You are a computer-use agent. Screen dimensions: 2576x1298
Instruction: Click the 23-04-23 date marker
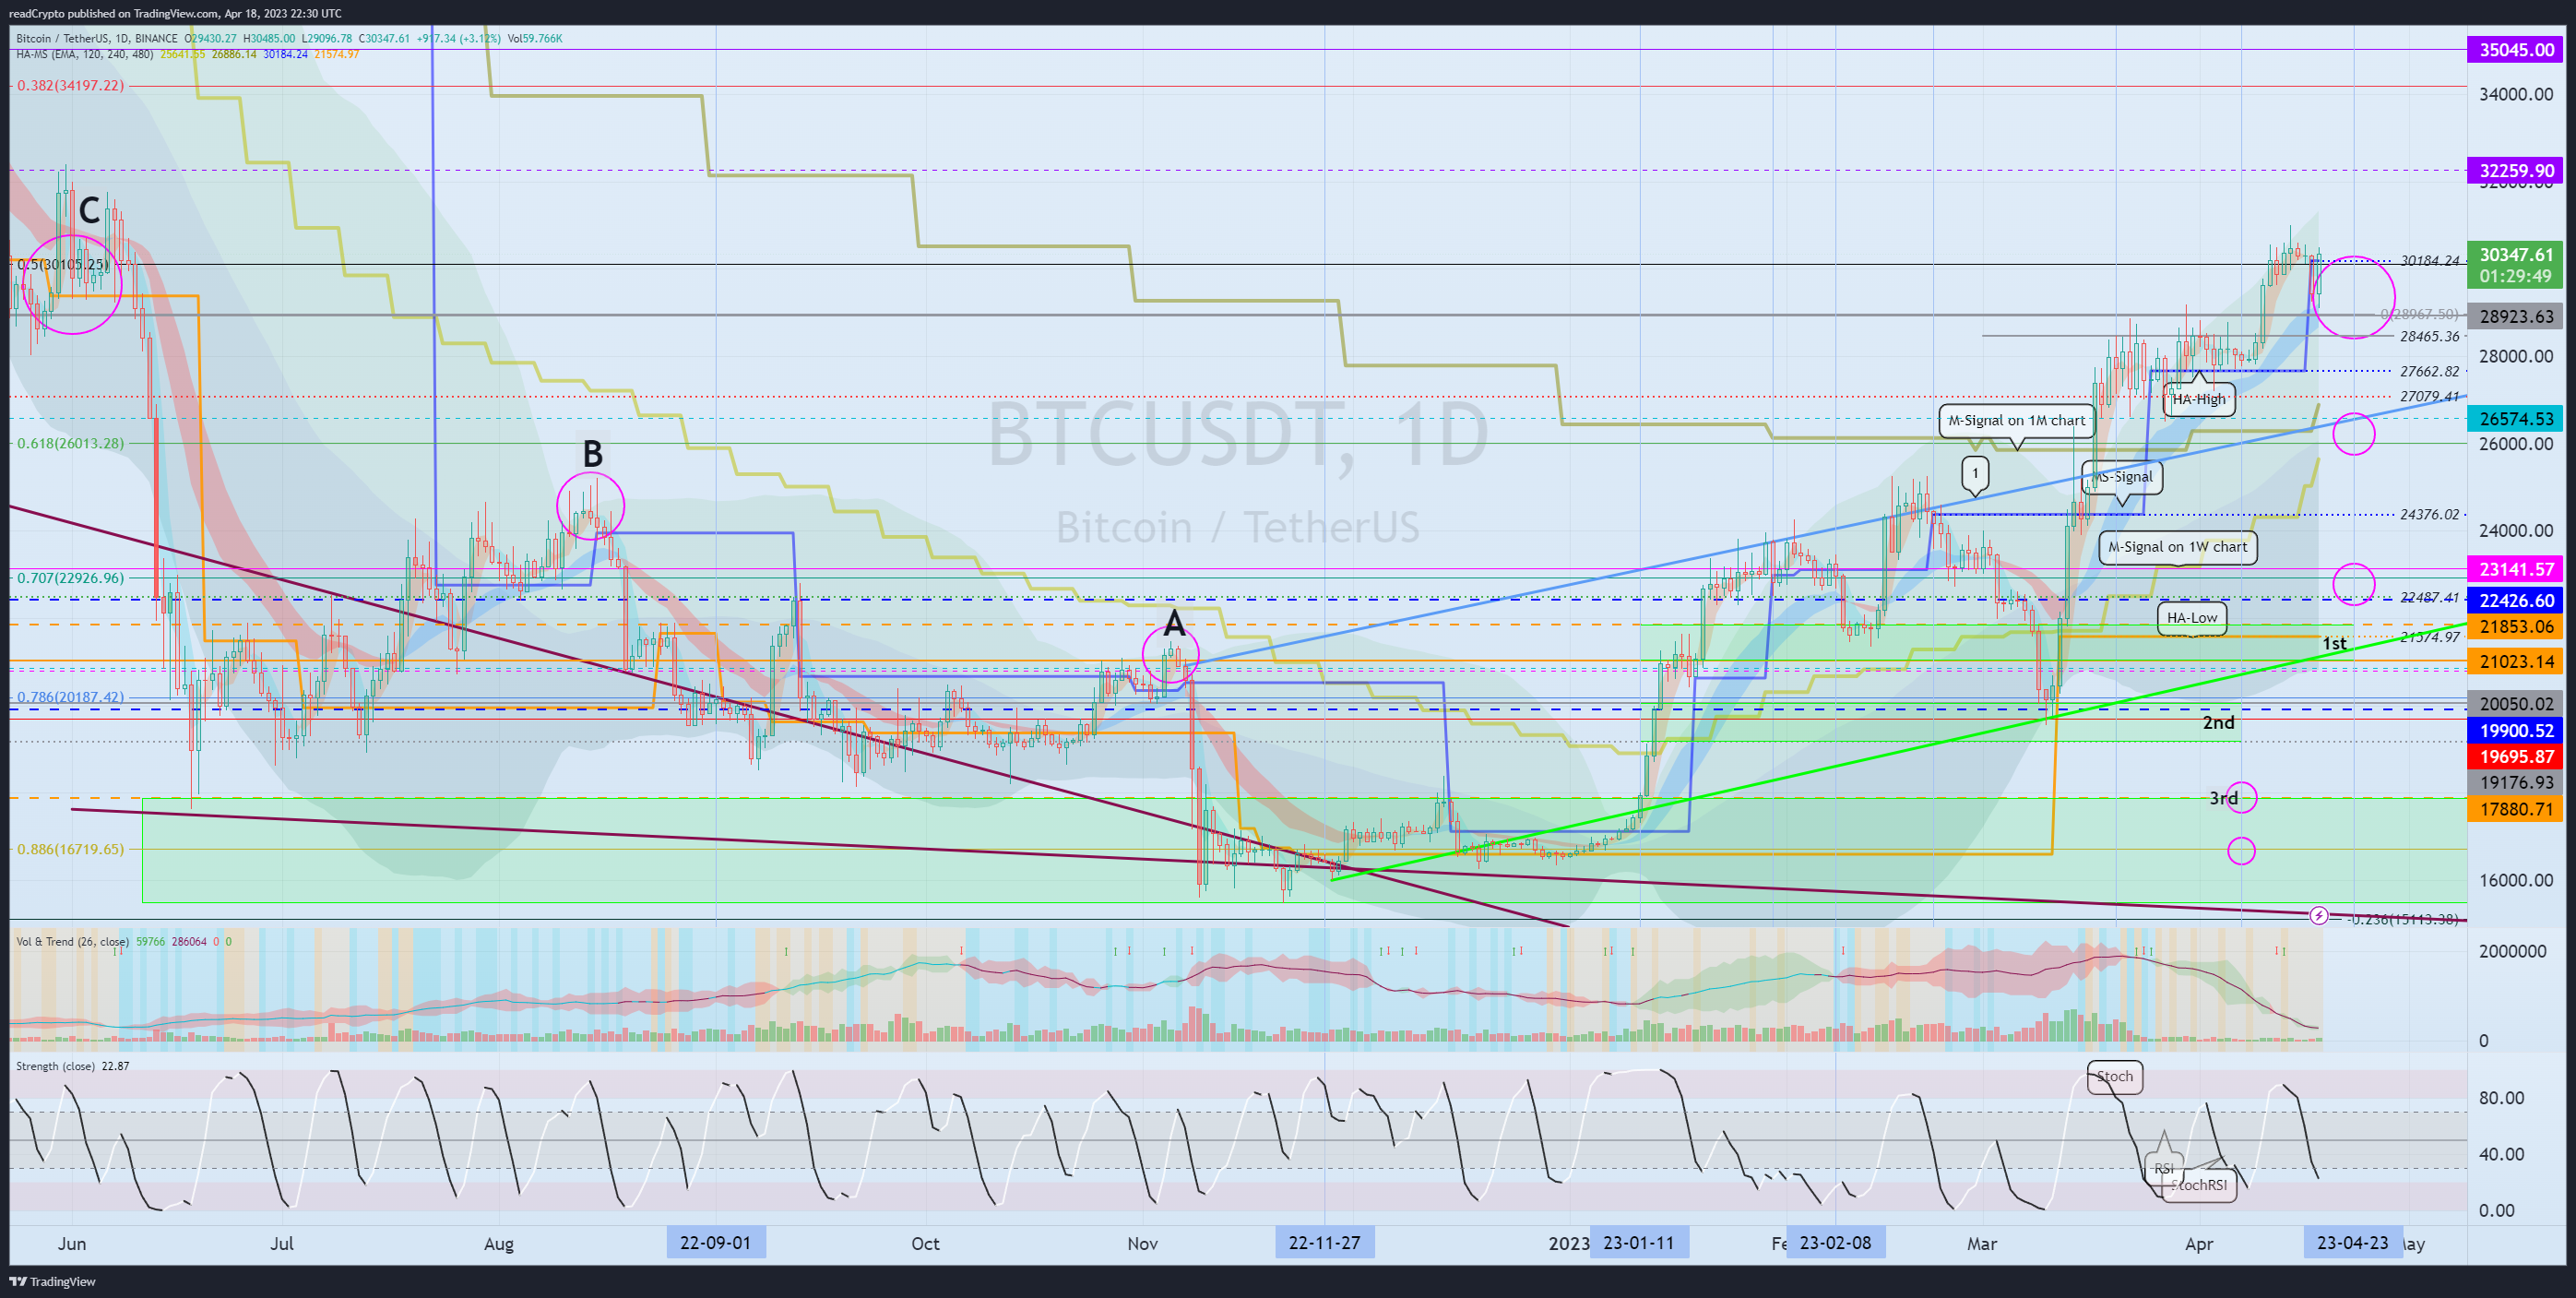2353,1243
